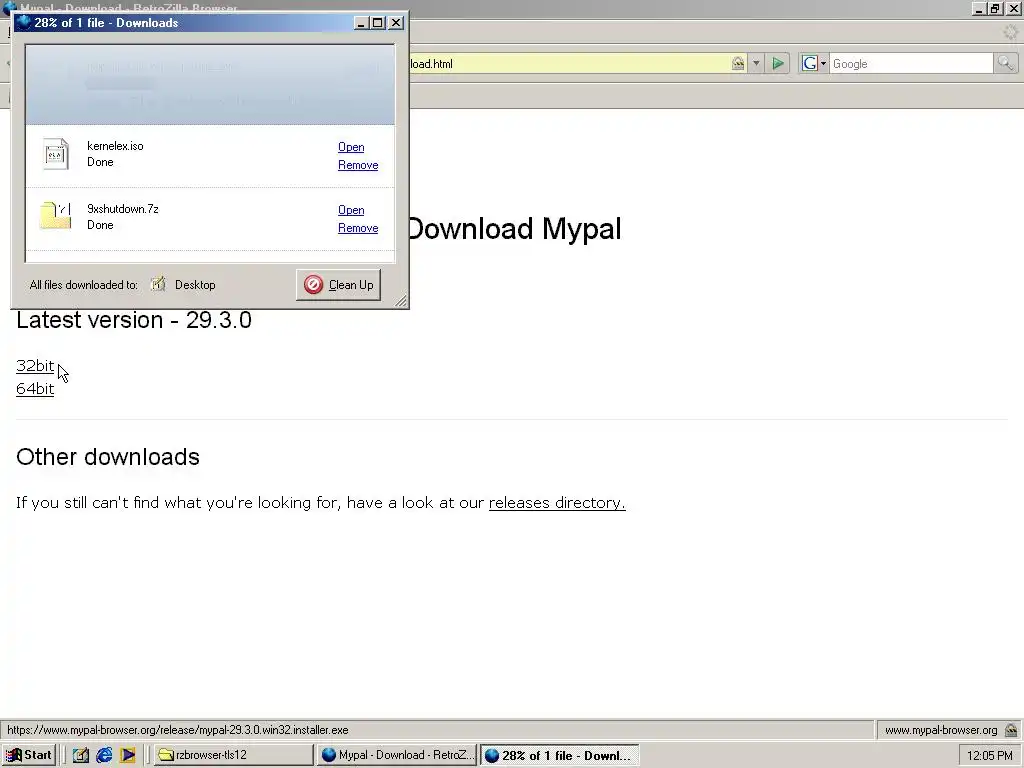Click the Clean Up button
This screenshot has height=768, width=1024.
coord(338,285)
